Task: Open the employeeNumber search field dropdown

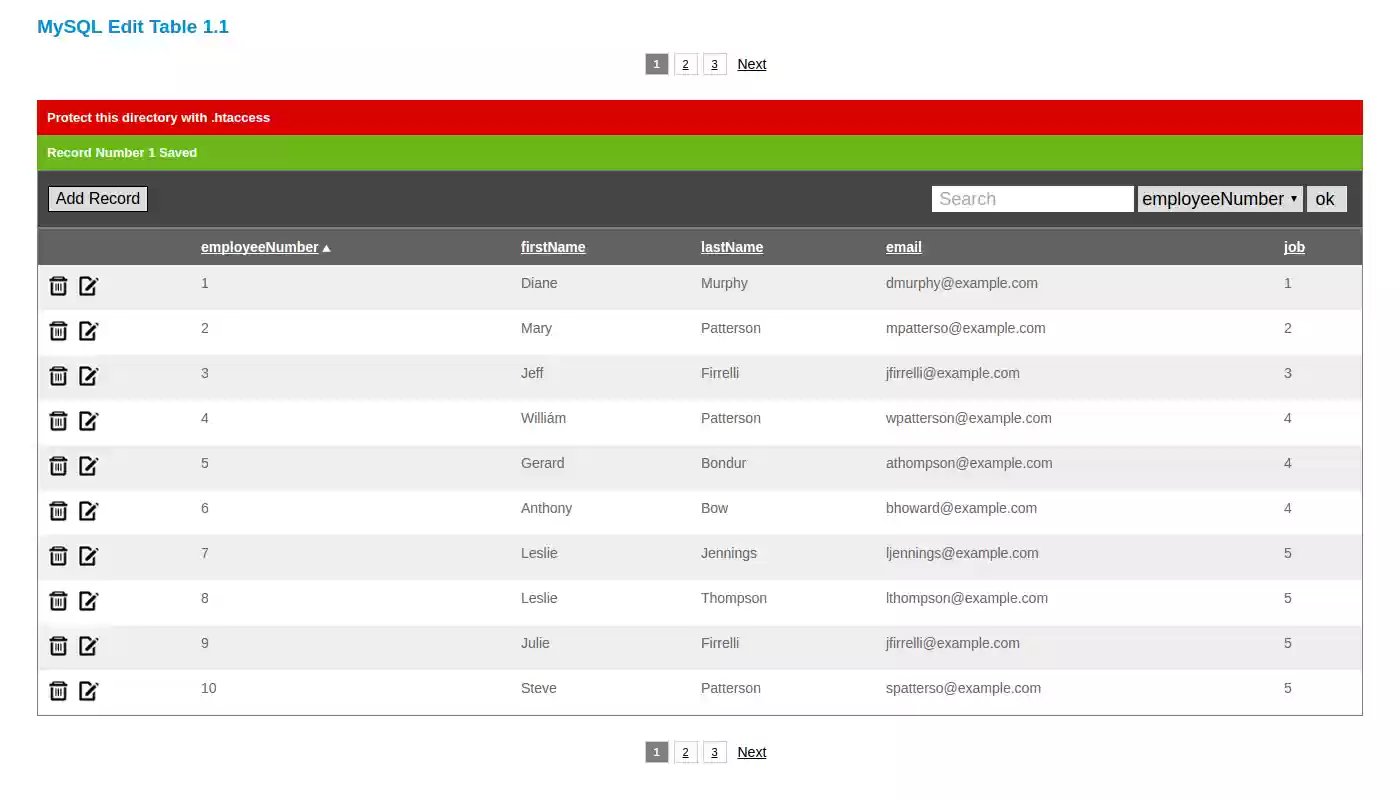Action: click(1219, 198)
